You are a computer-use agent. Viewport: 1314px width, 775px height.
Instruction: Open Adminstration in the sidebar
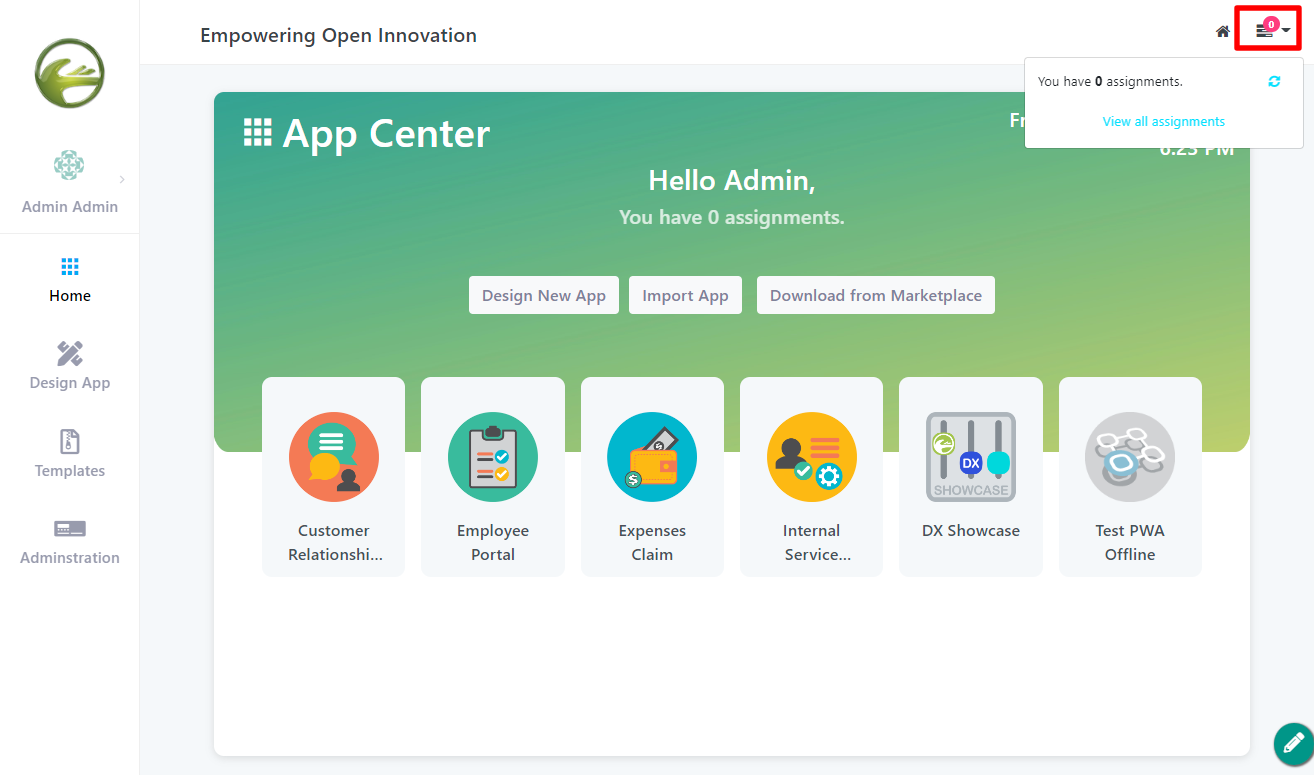pos(70,542)
